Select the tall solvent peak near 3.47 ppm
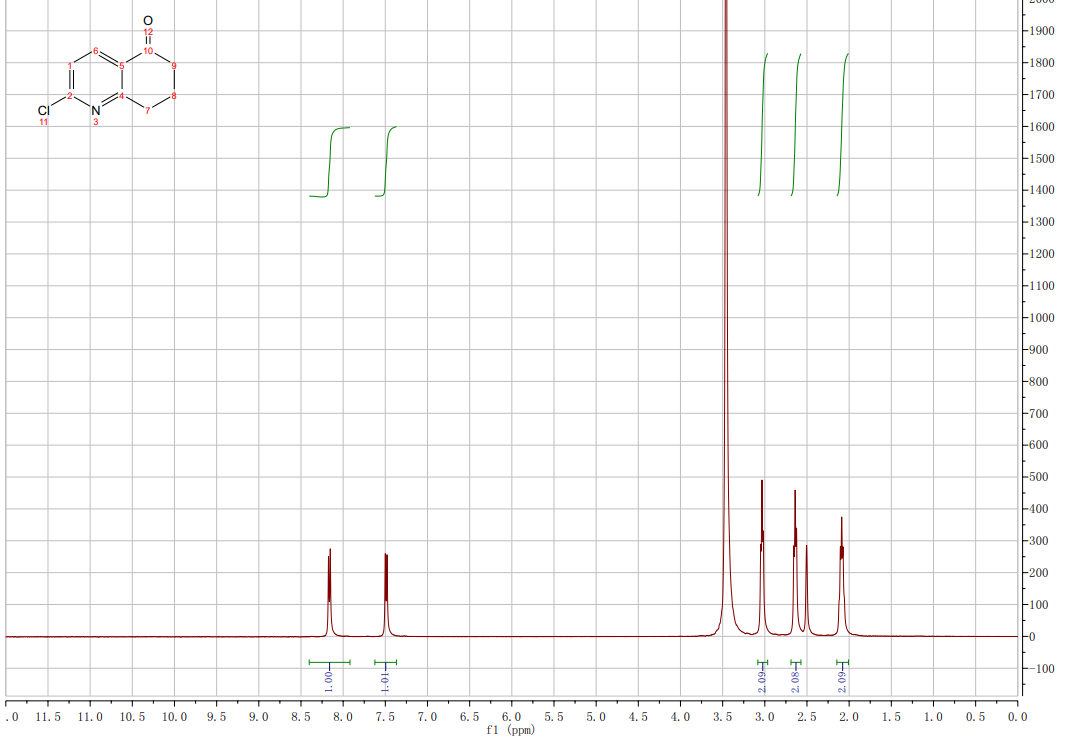This screenshot has height=739, width=1074. pos(726,300)
